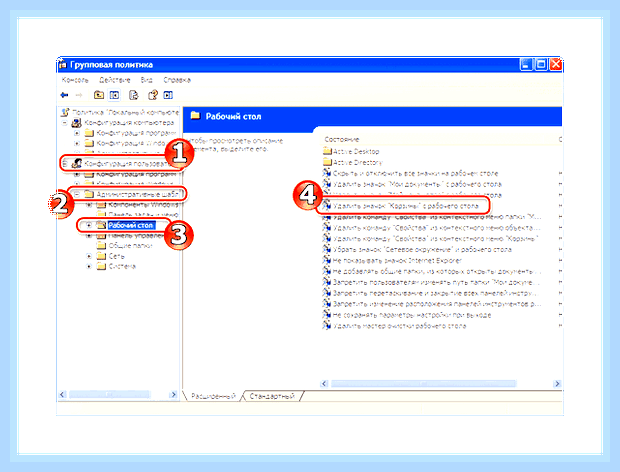620x472 pixels.
Task: Open the Действие menu
Action: click(115, 80)
